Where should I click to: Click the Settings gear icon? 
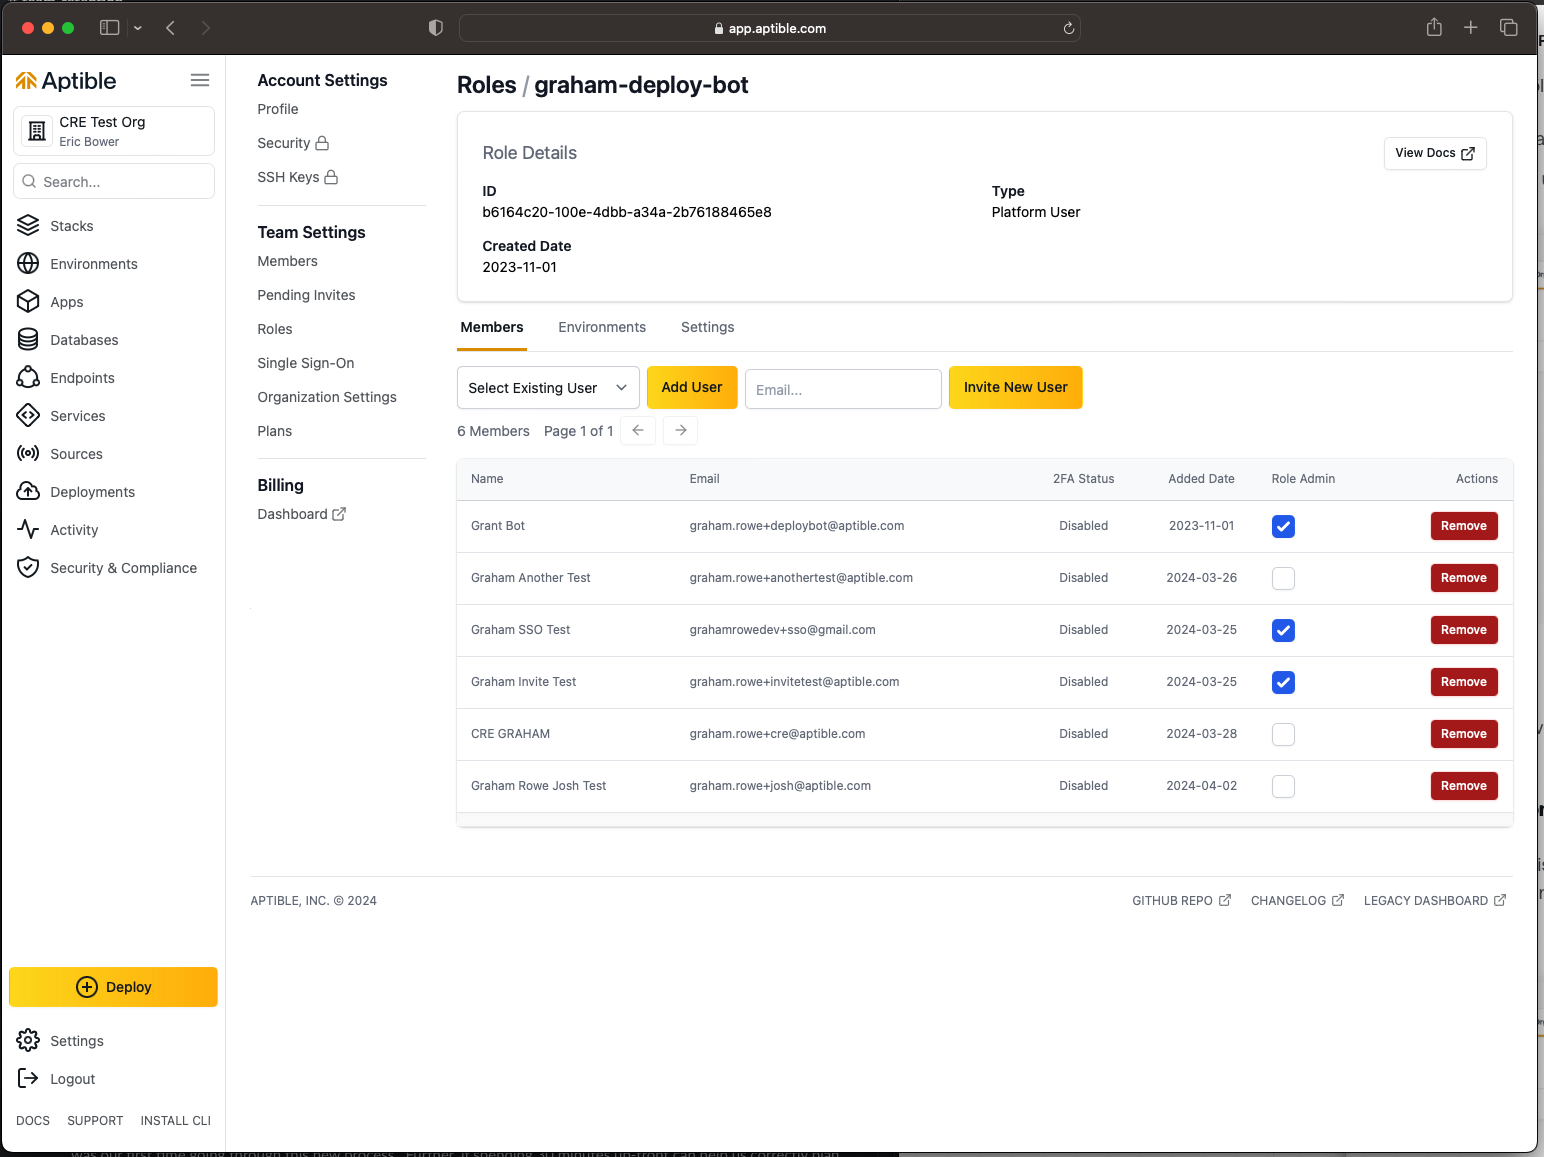pos(28,1041)
